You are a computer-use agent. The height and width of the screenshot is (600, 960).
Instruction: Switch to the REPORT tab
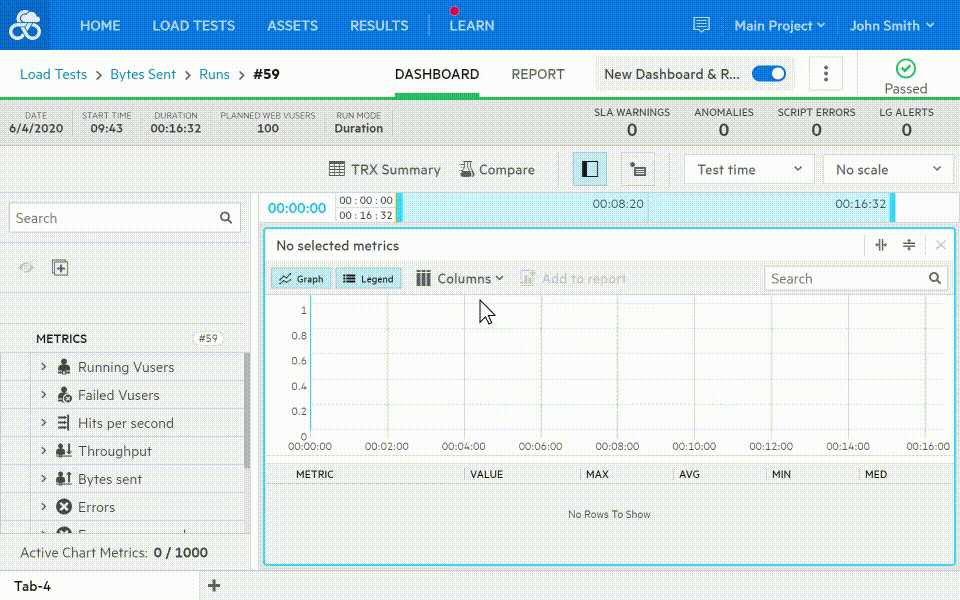pyautogui.click(x=538, y=74)
